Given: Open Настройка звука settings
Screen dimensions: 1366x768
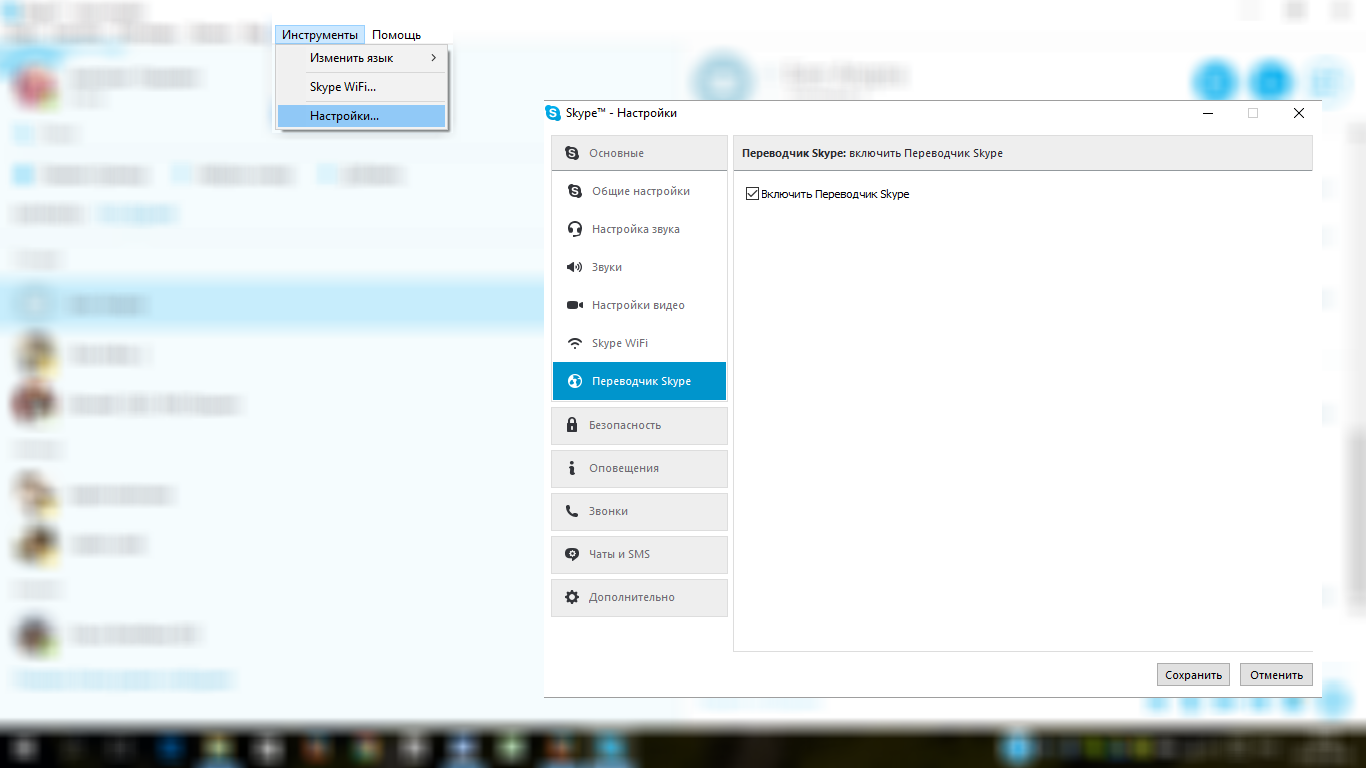Looking at the screenshot, I should tap(639, 229).
